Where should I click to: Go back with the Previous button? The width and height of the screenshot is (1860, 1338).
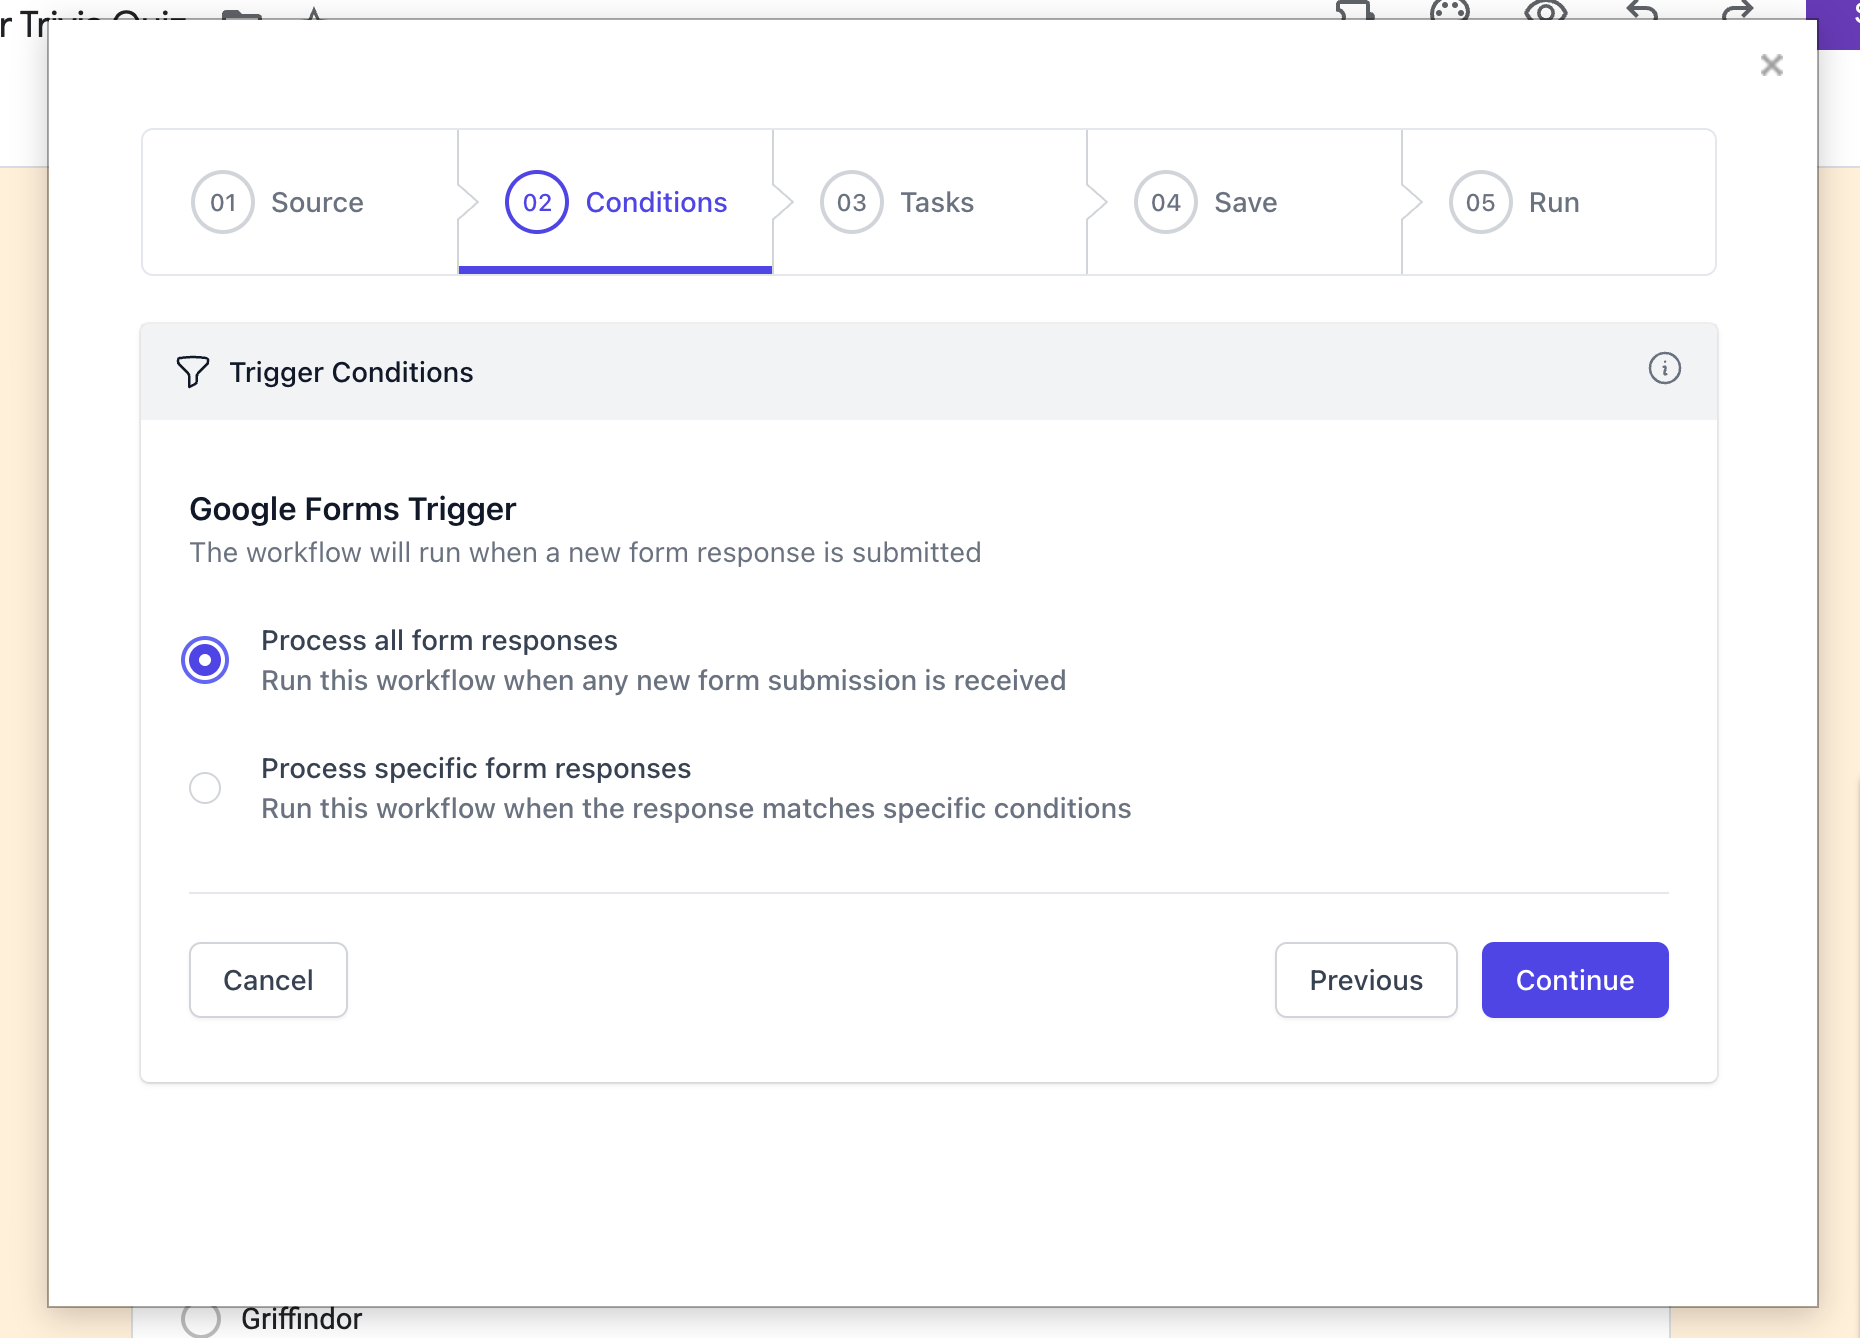tap(1365, 980)
